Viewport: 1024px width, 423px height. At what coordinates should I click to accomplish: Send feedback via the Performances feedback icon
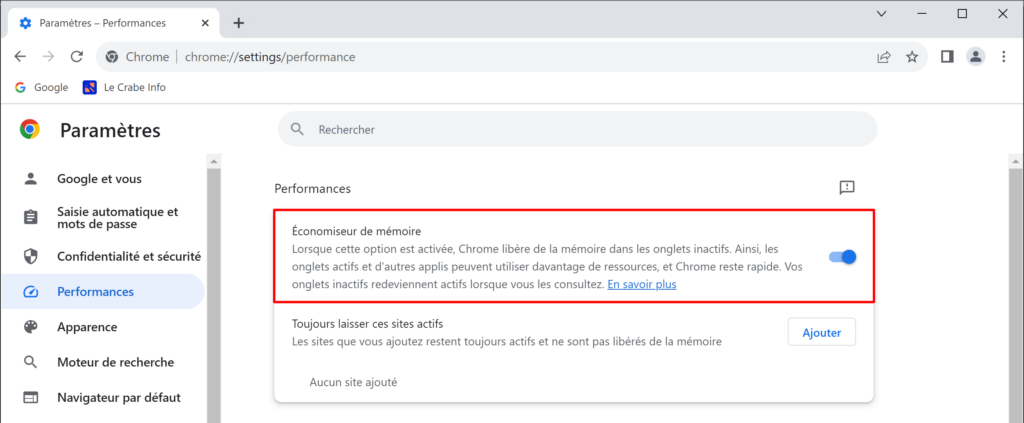coord(847,188)
